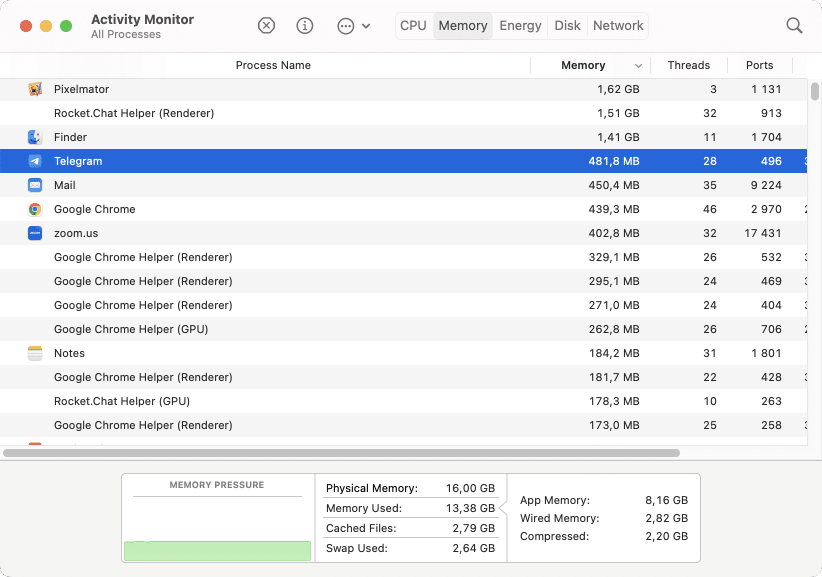Click the Pixelmator app icon
822x577 pixels.
coord(35,89)
